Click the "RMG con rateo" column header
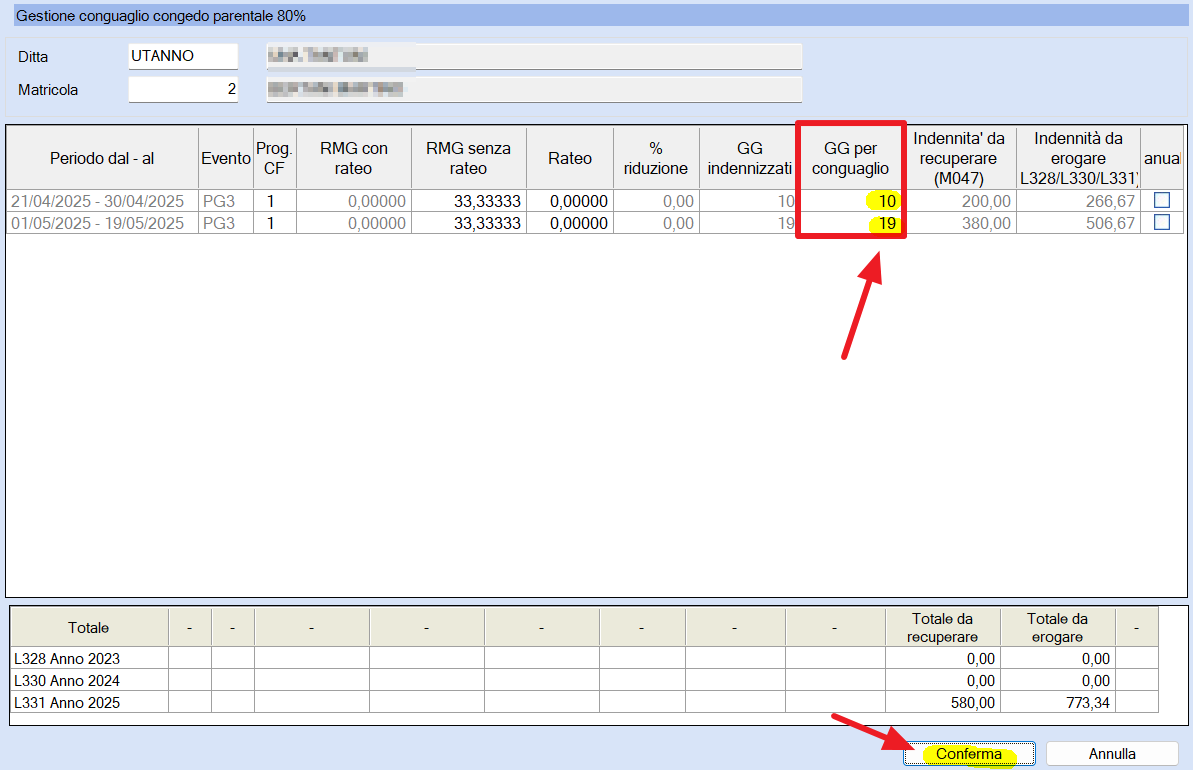Screen dimensions: 1193x770 pos(354,158)
